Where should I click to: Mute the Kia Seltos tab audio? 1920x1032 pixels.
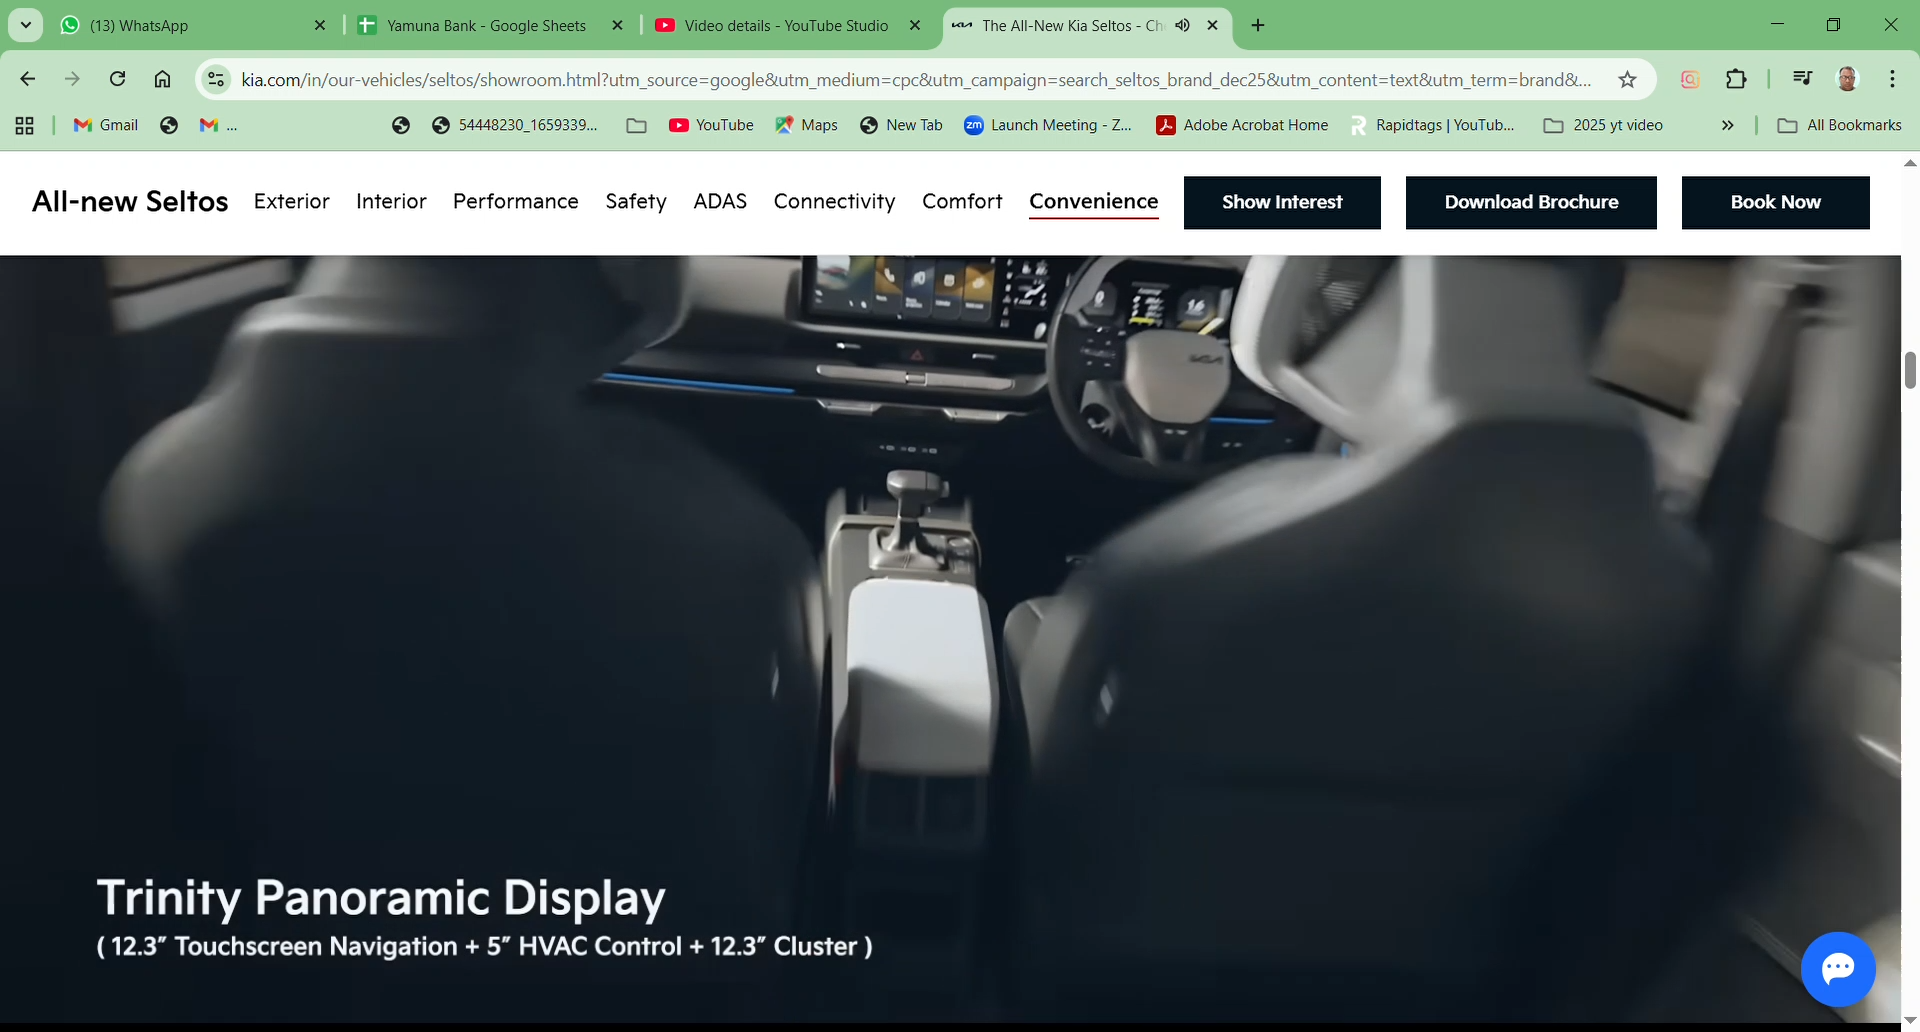pos(1183,25)
